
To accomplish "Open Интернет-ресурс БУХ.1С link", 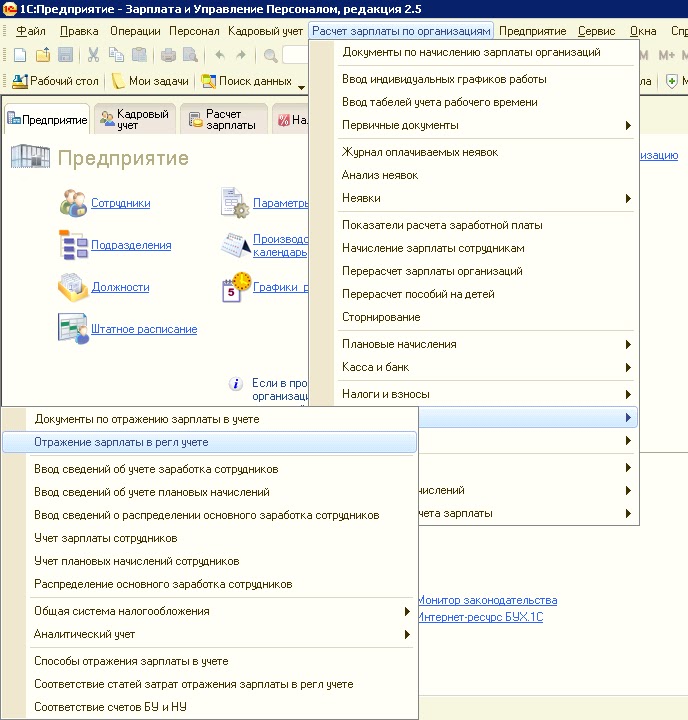I will 480,617.
